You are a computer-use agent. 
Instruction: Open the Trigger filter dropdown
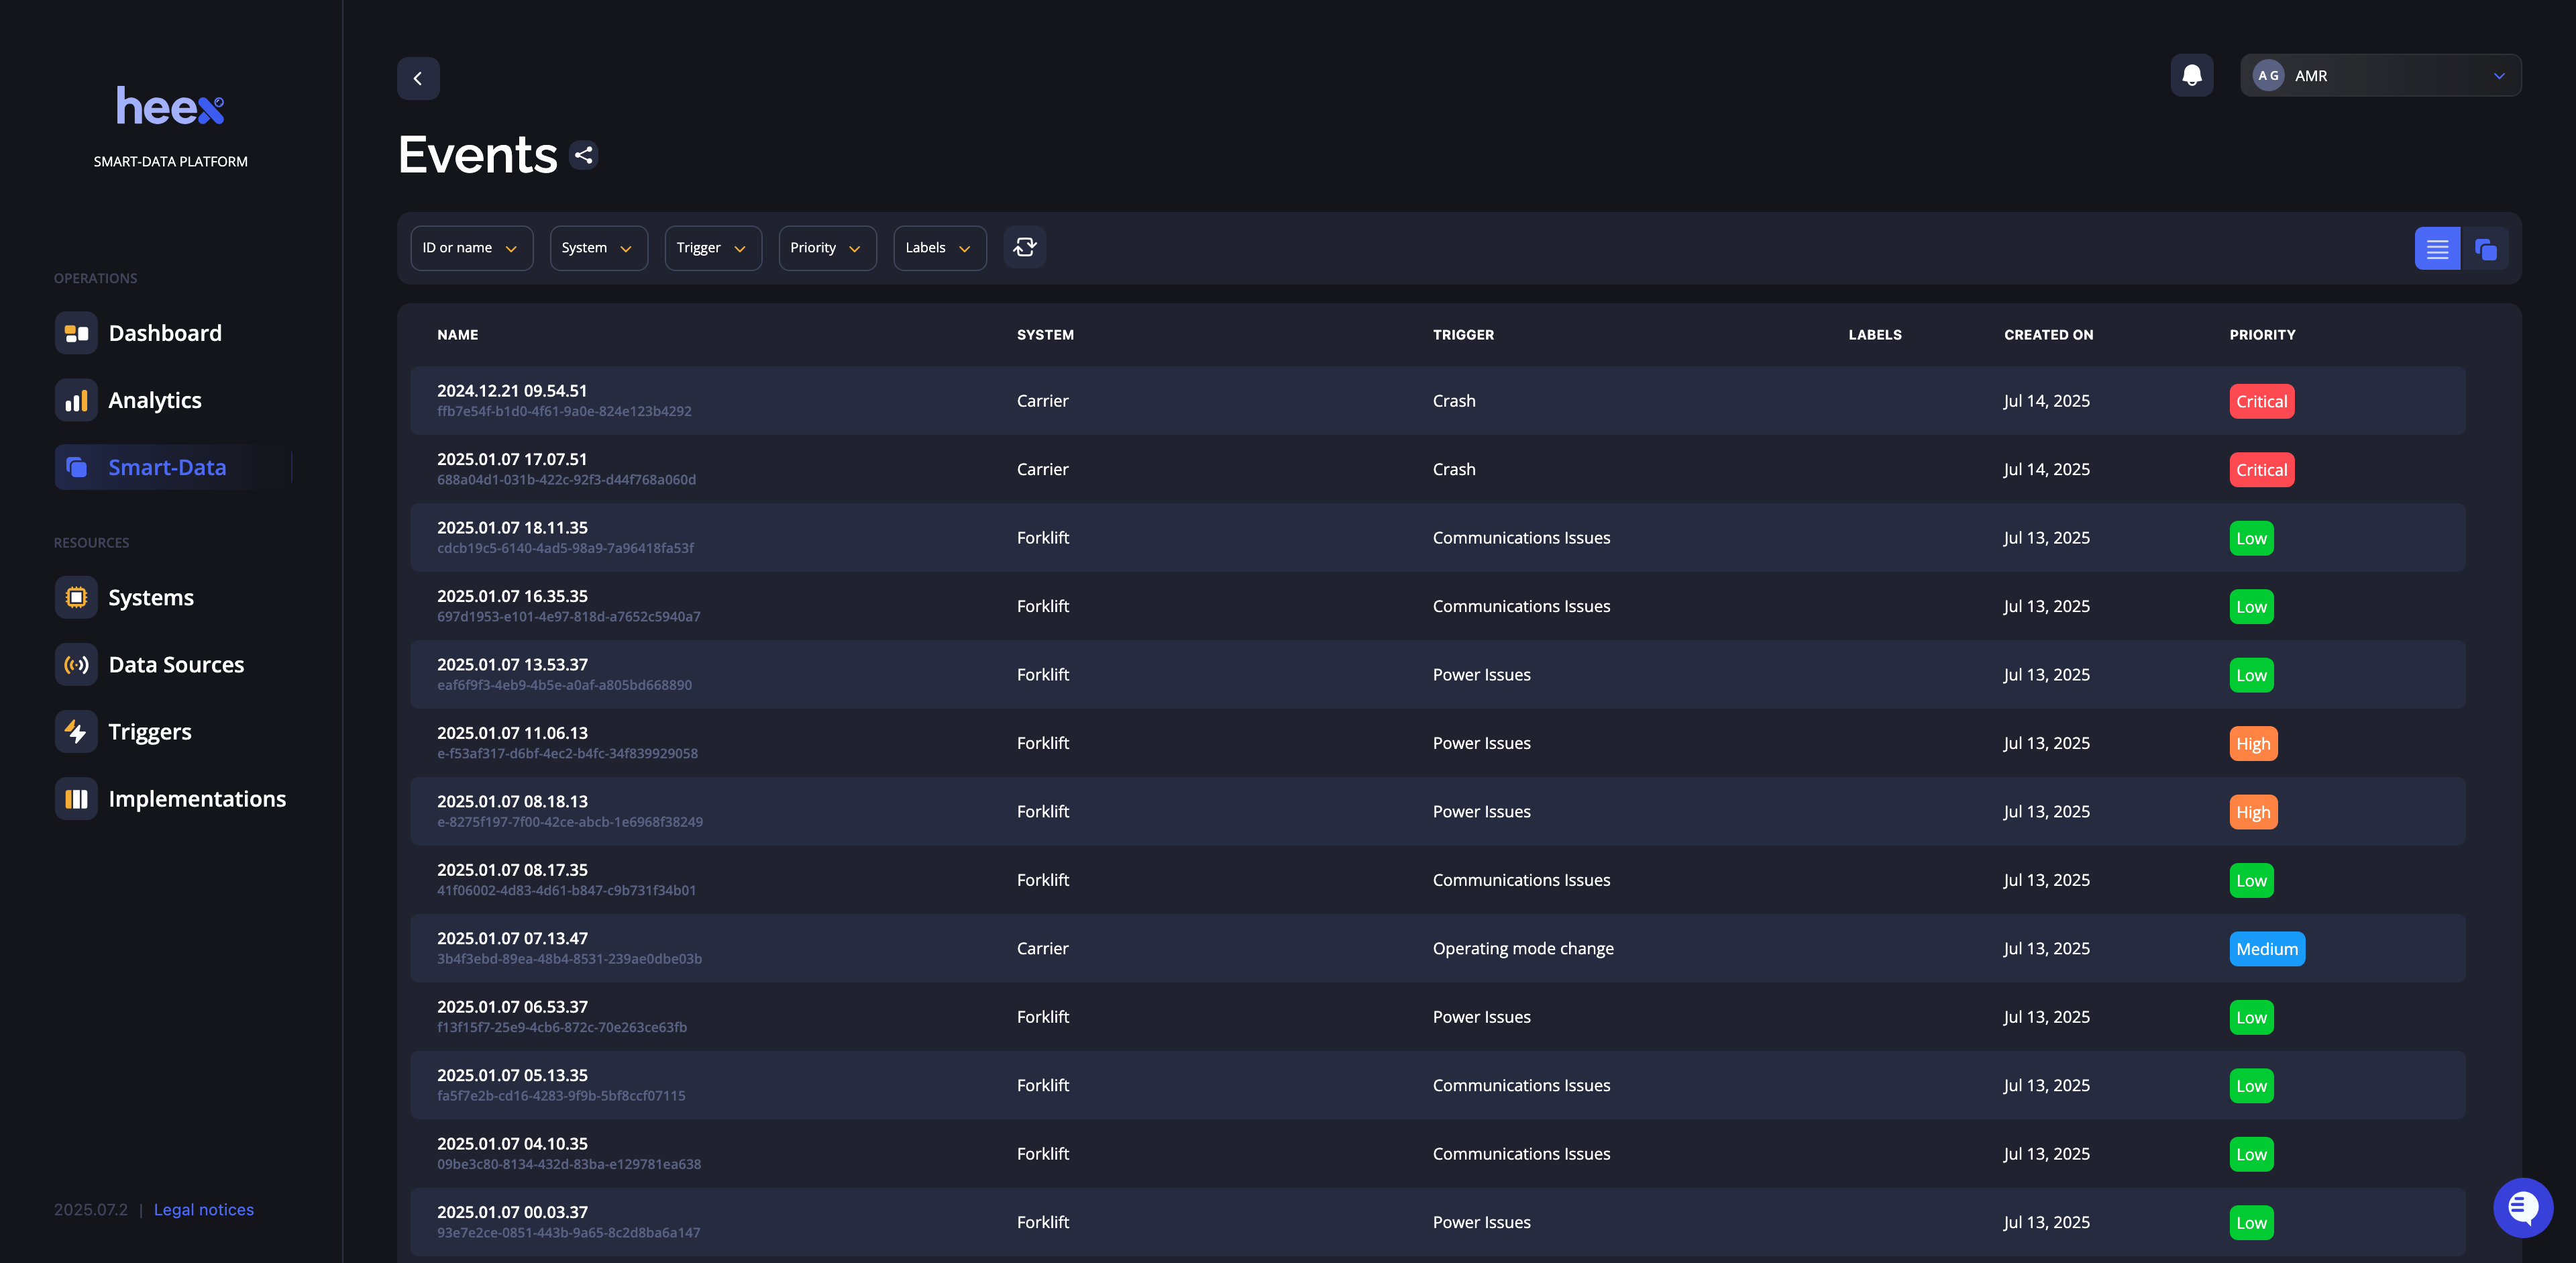pos(712,248)
